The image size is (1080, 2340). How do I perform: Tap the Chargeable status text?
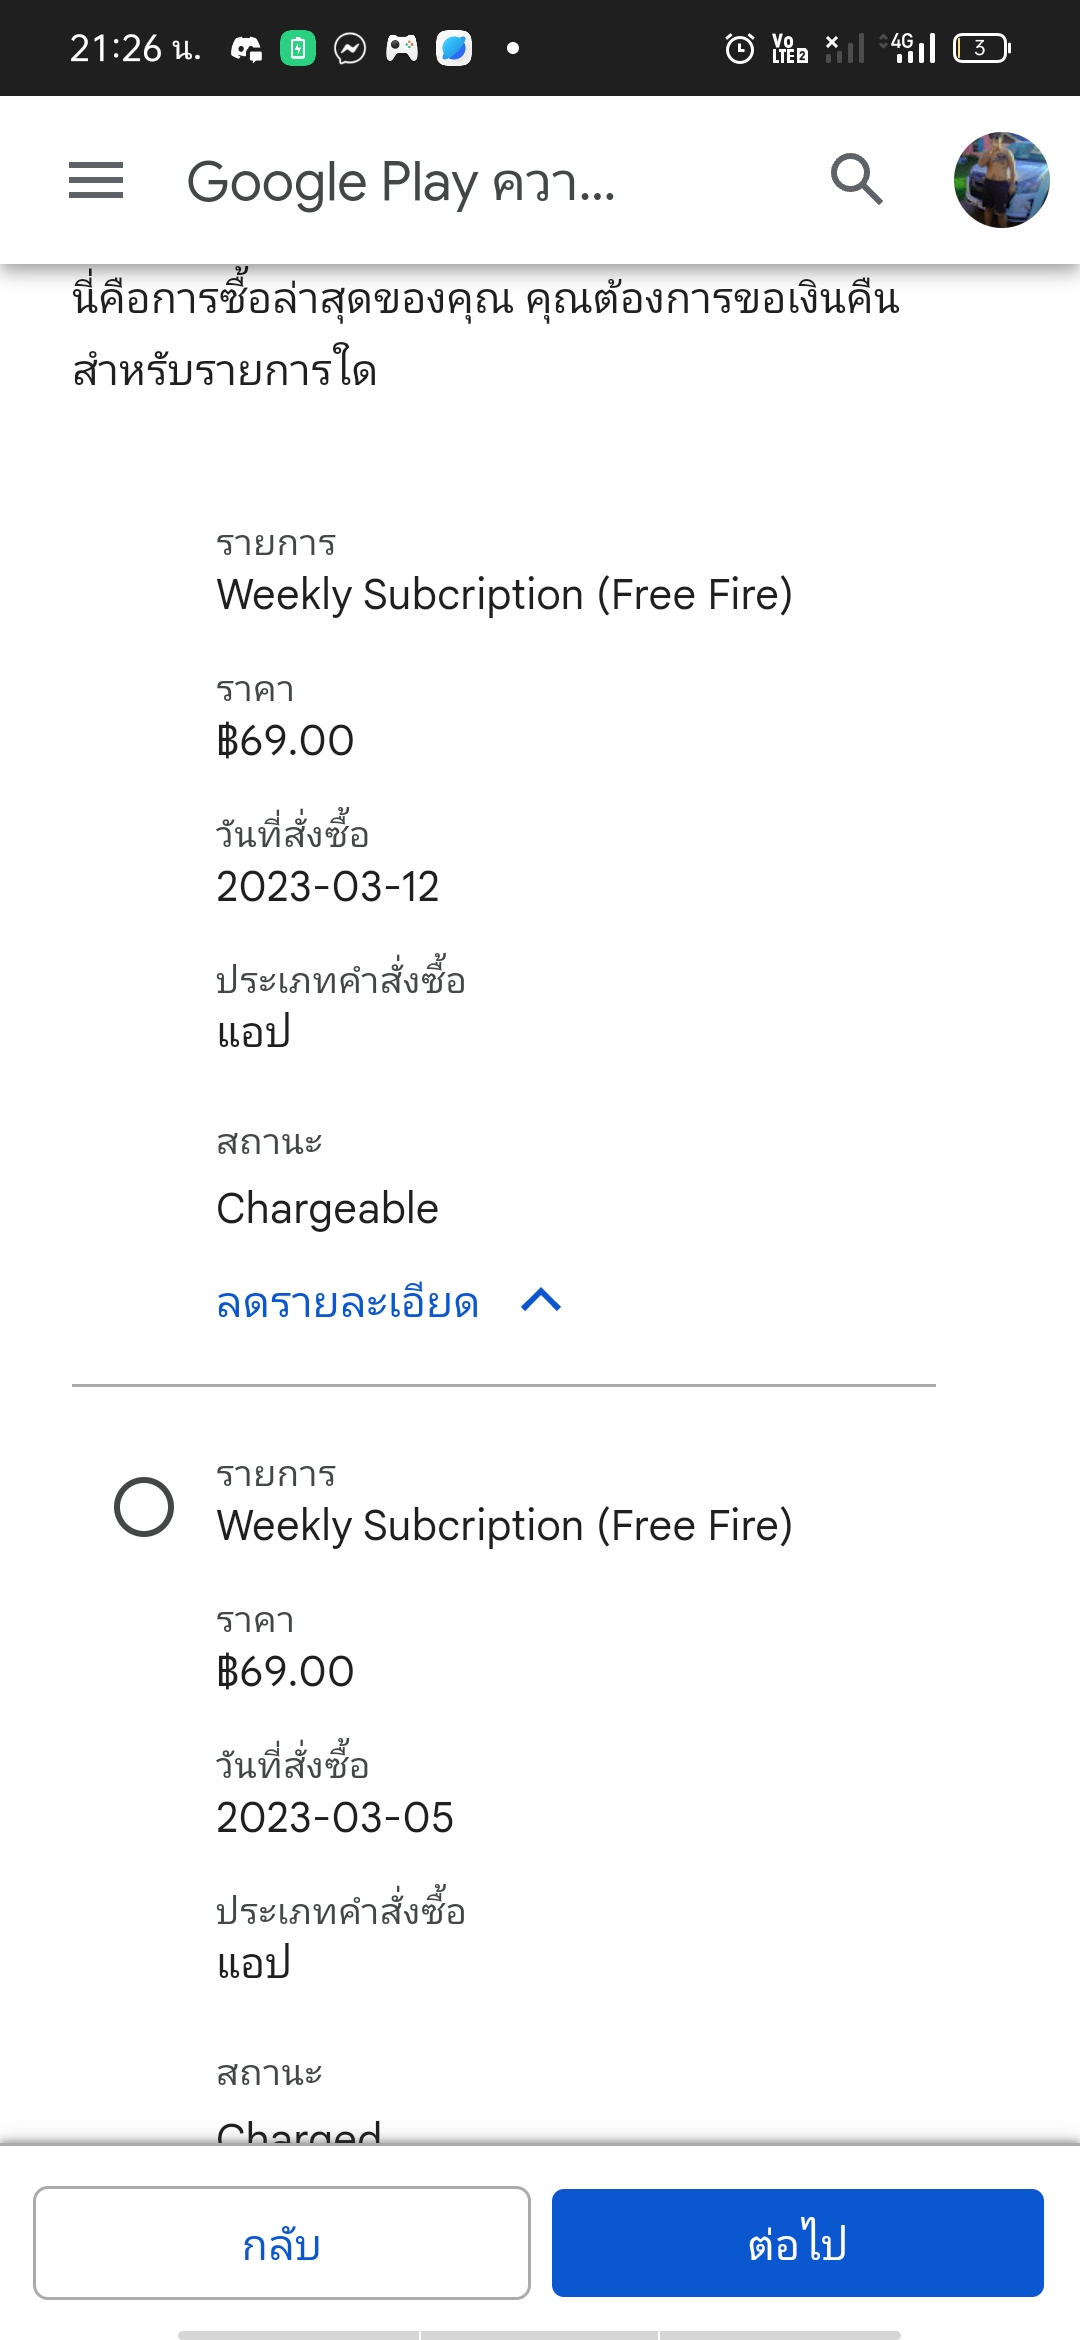click(x=328, y=1209)
